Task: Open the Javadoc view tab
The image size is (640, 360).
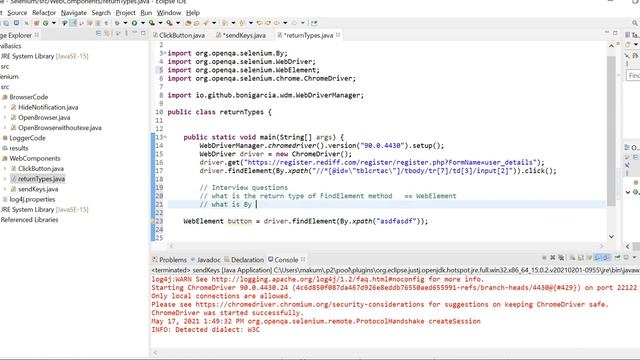Action: point(206,260)
